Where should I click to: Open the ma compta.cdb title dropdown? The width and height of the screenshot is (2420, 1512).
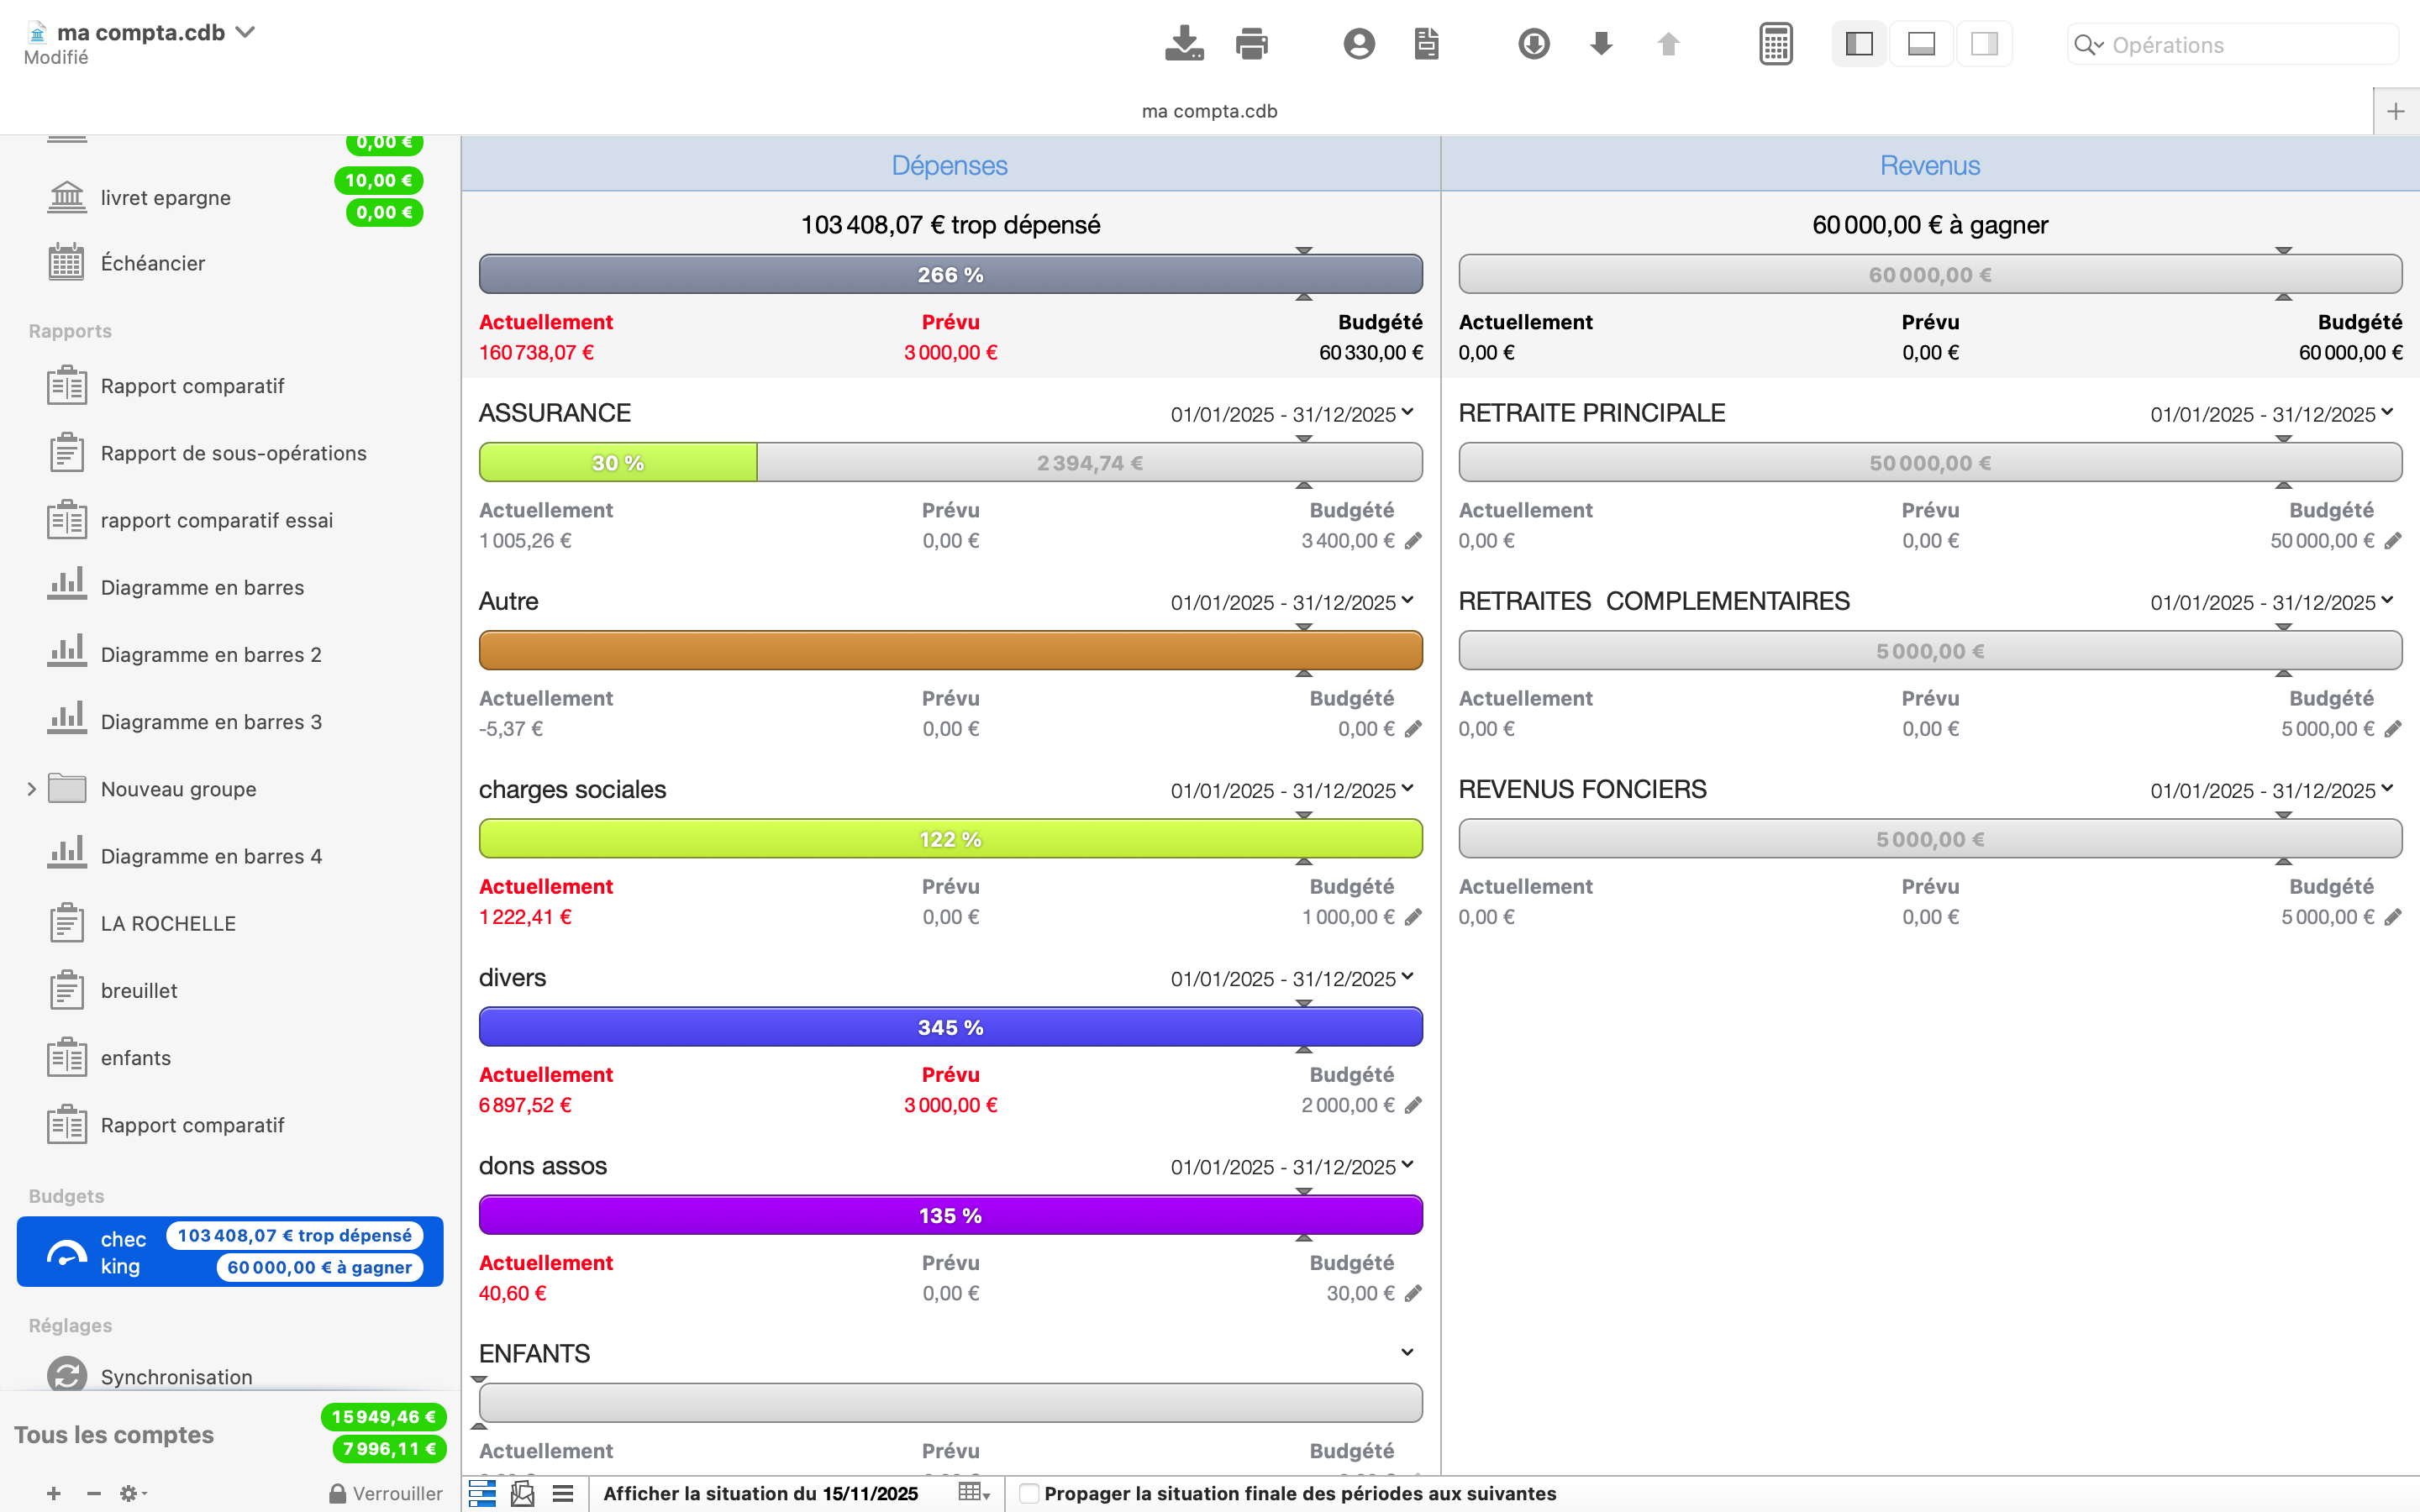click(x=246, y=32)
